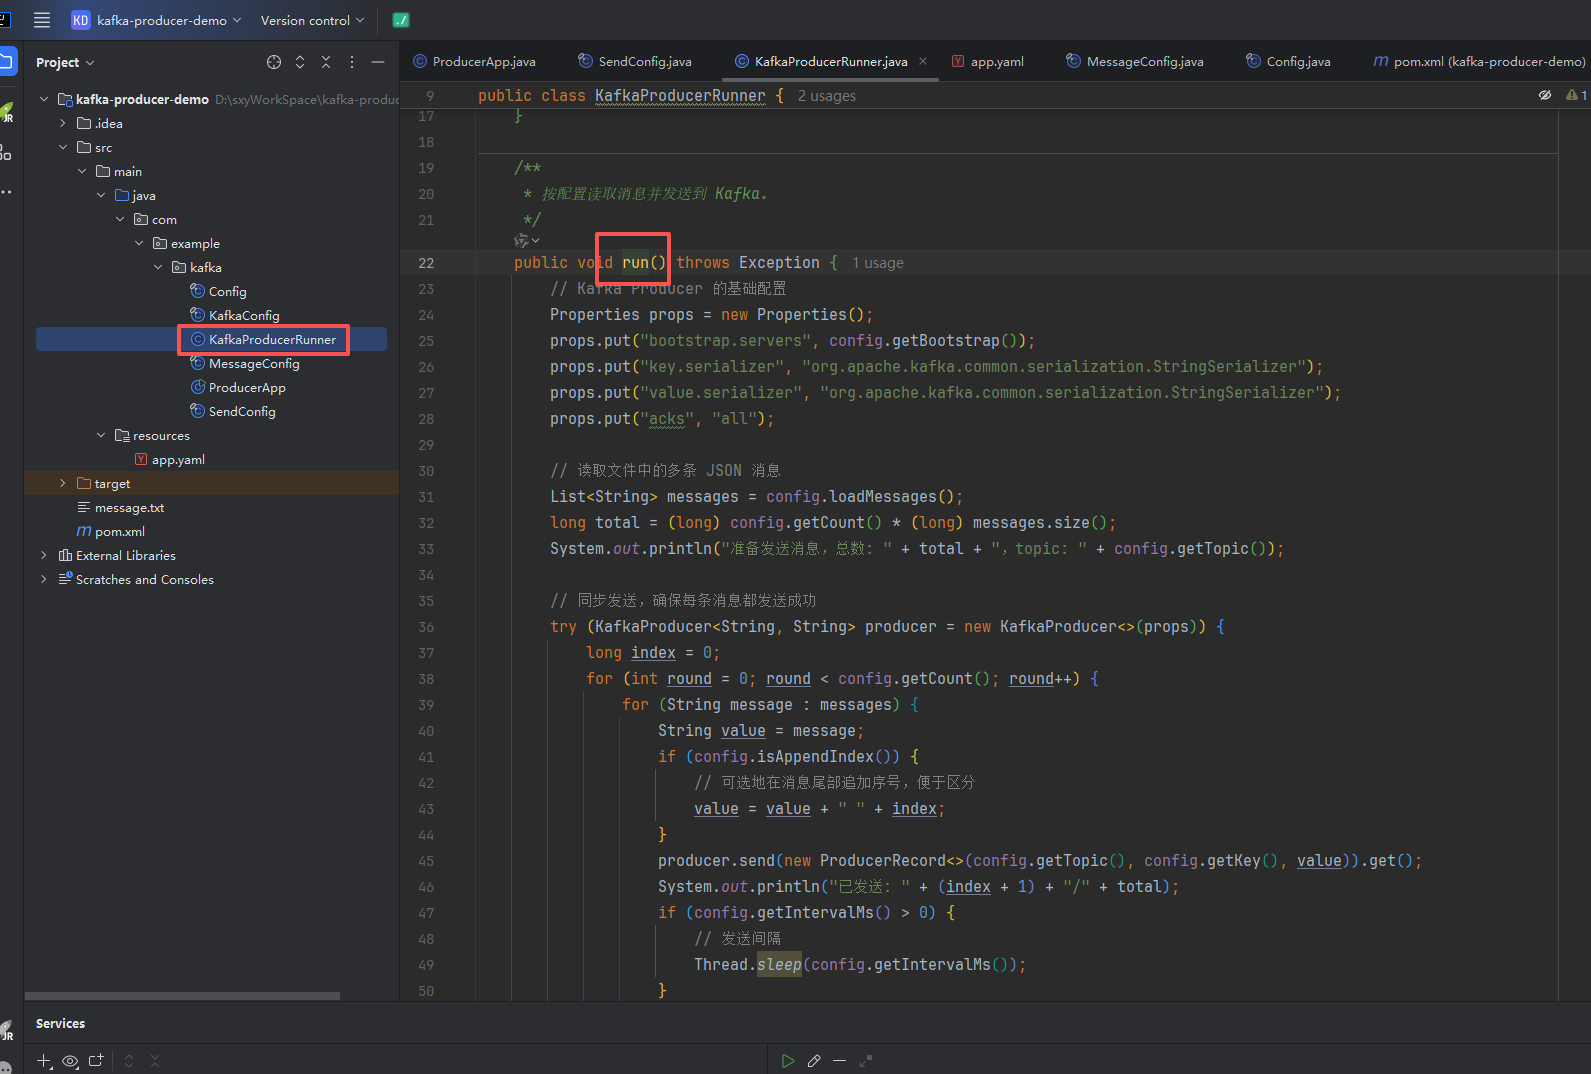Screen dimensions: 1591x1074
Task: Click the minus remove icon in Services
Action: (x=840, y=1061)
